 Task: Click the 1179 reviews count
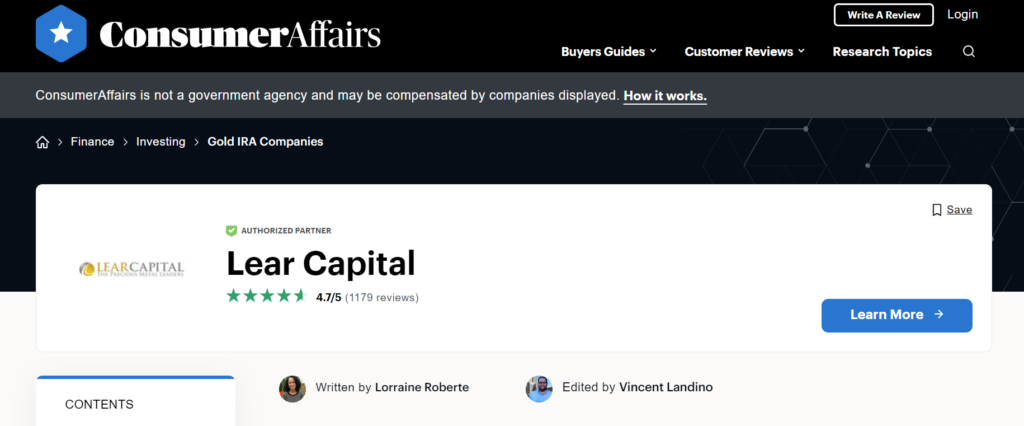pyautogui.click(x=382, y=297)
